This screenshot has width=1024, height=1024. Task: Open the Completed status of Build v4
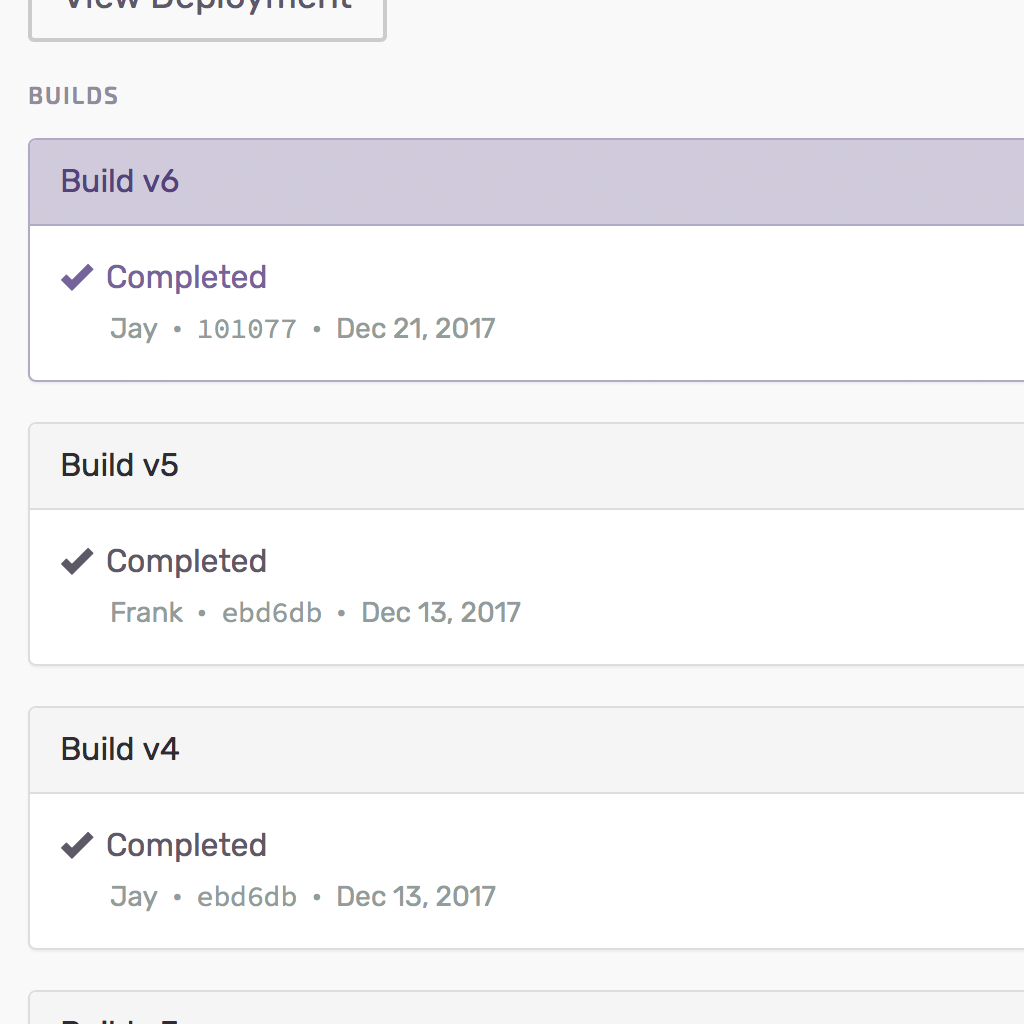click(186, 846)
